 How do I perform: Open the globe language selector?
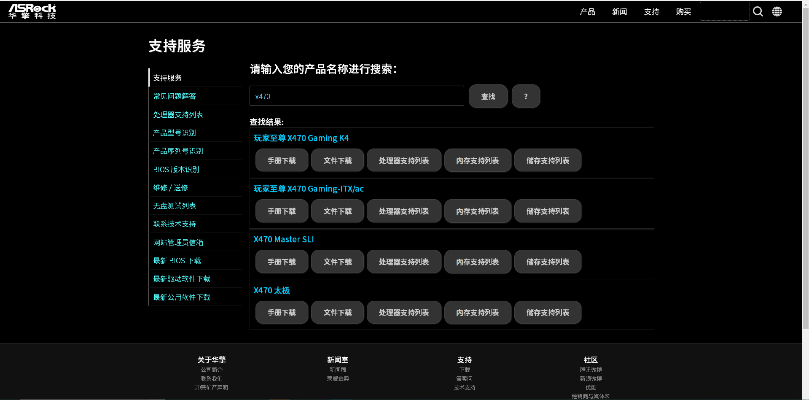[x=777, y=12]
